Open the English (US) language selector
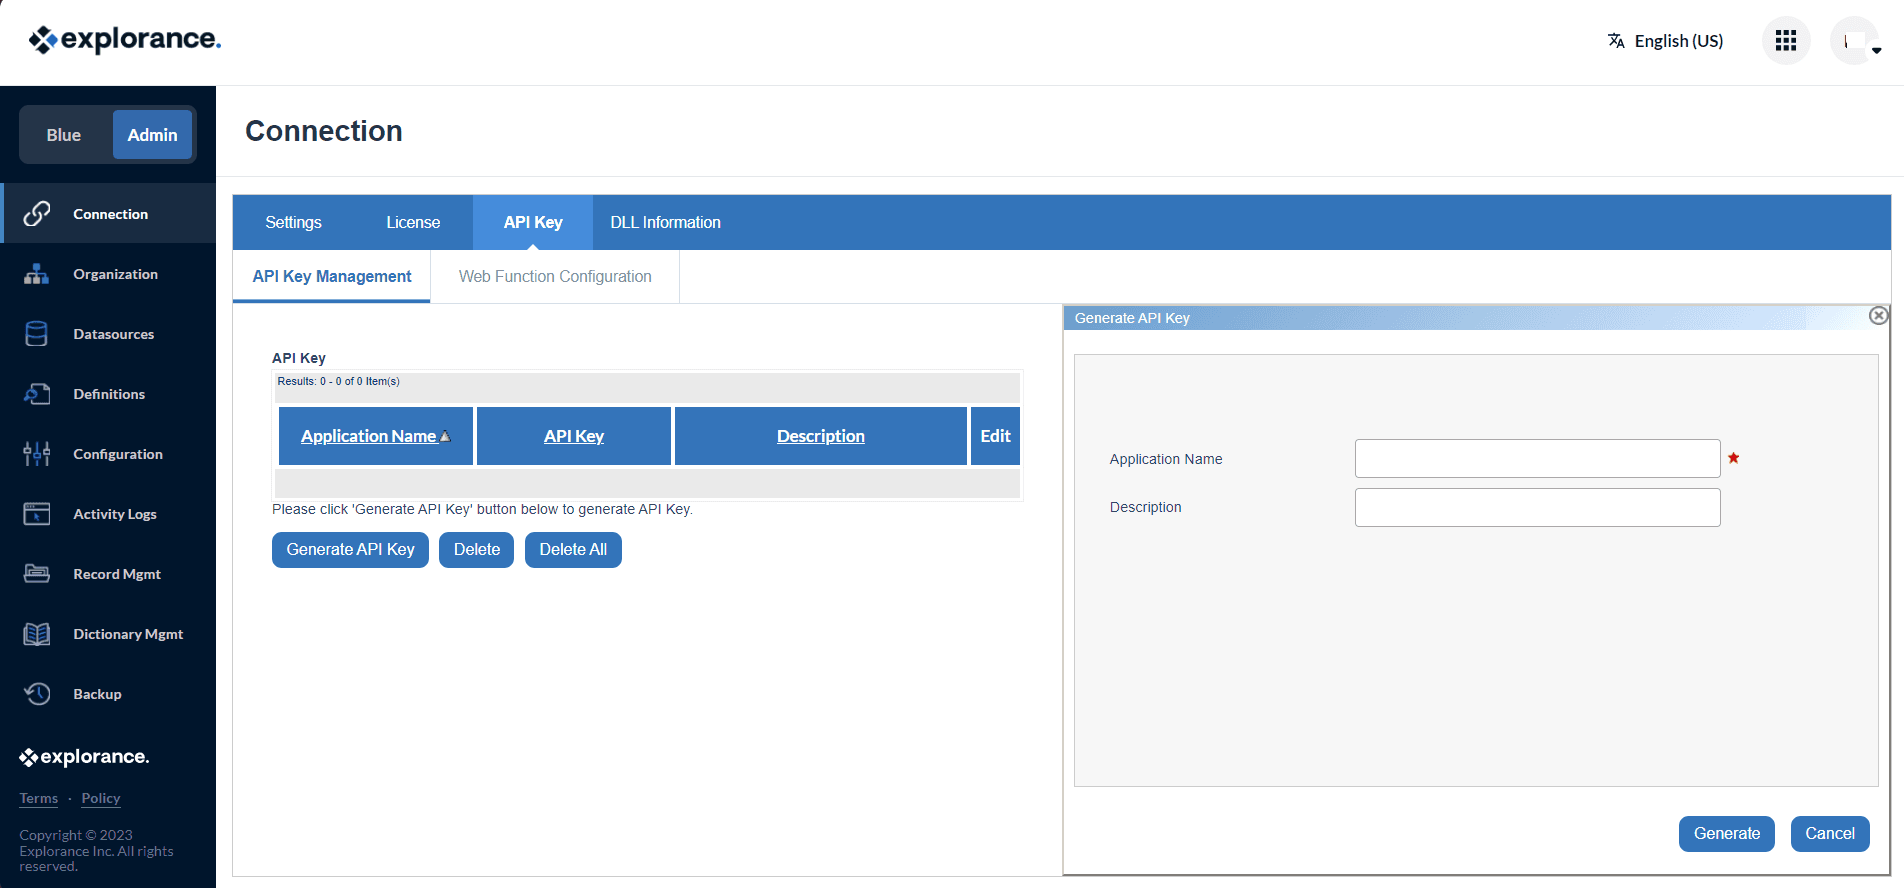This screenshot has height=888, width=1904. [1666, 41]
